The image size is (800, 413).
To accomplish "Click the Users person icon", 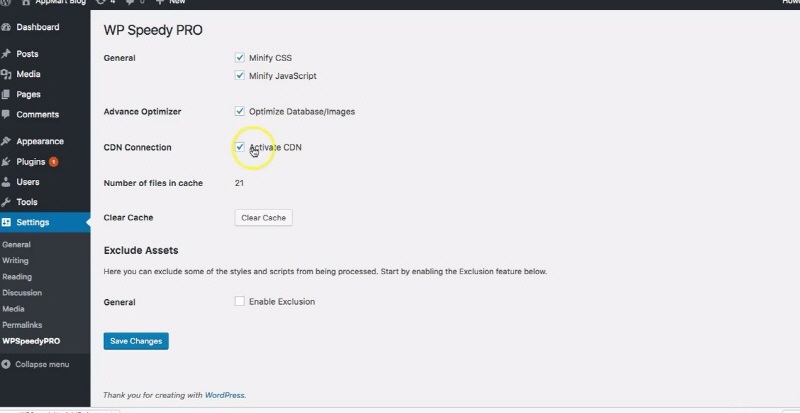I will click(6, 182).
